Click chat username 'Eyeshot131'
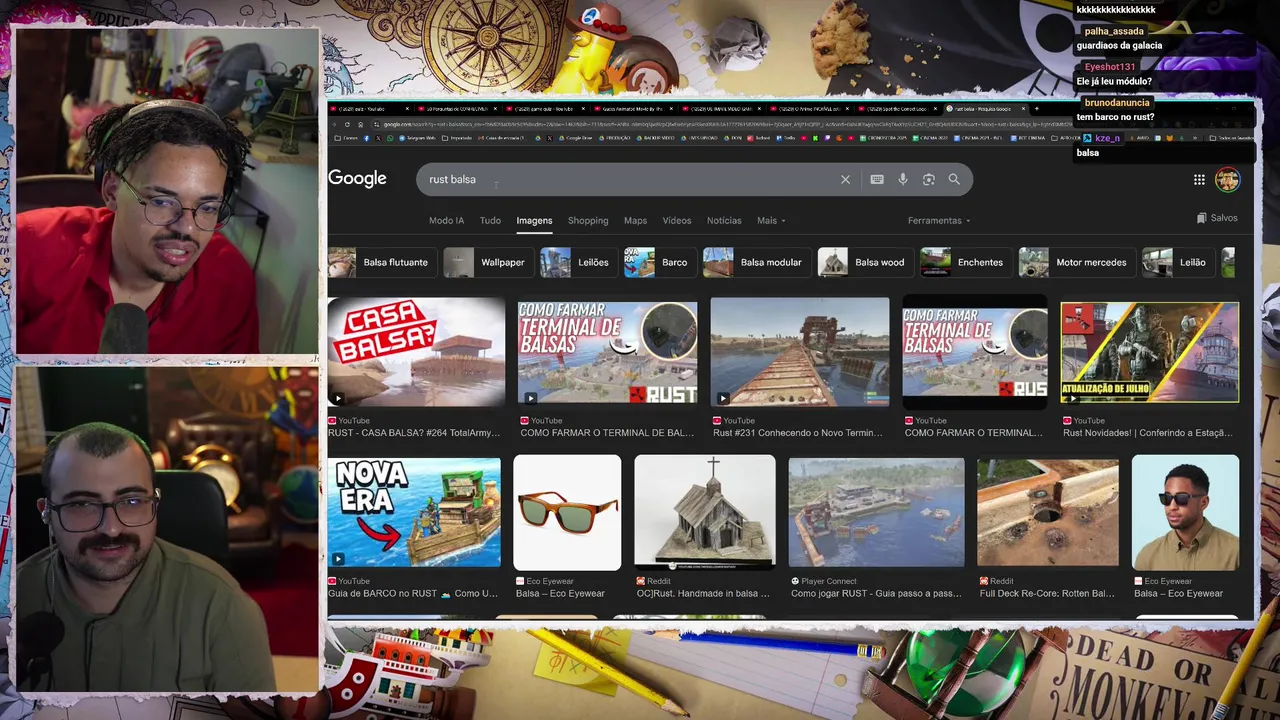1280x720 pixels. point(1110,67)
